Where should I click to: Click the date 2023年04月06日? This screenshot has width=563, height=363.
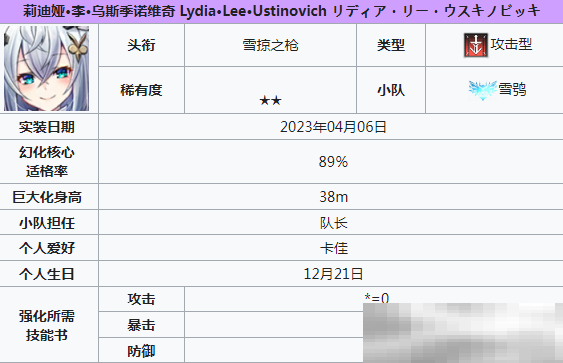tap(333, 127)
